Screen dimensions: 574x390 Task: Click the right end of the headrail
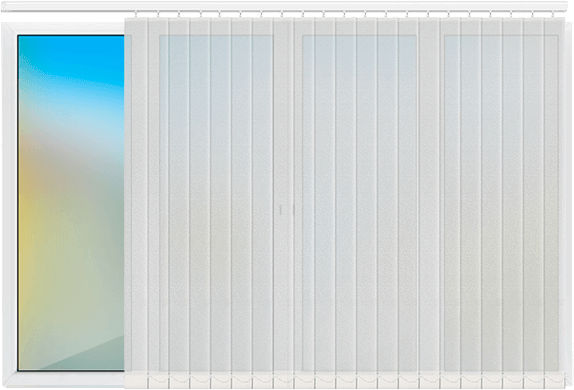point(560,7)
